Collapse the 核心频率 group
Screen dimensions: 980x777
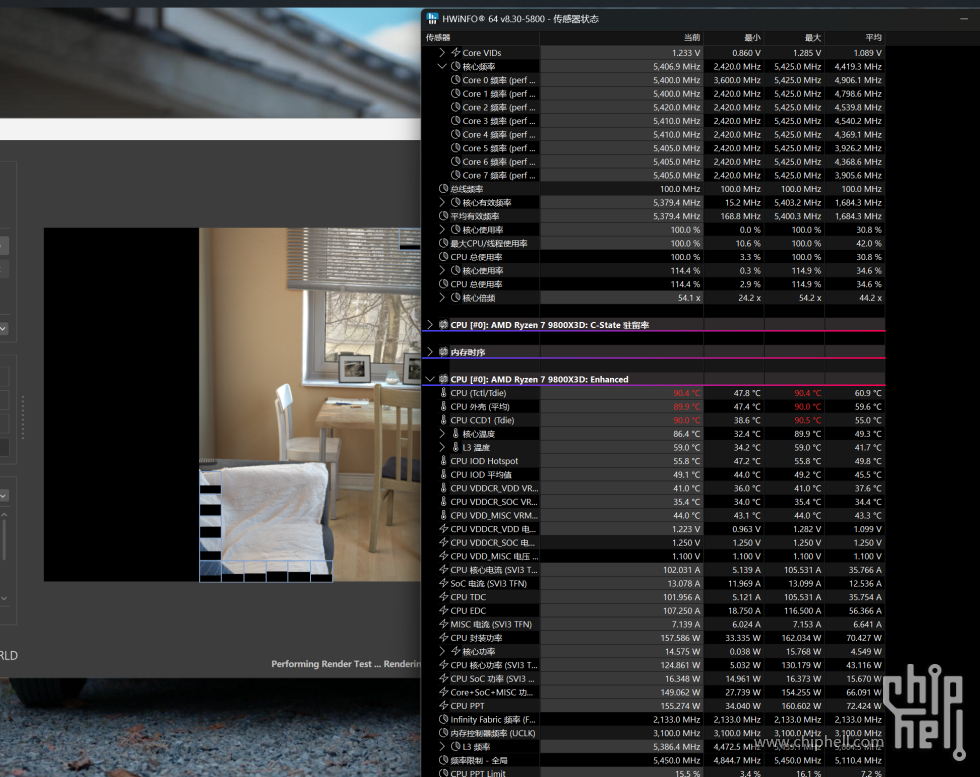(442, 66)
